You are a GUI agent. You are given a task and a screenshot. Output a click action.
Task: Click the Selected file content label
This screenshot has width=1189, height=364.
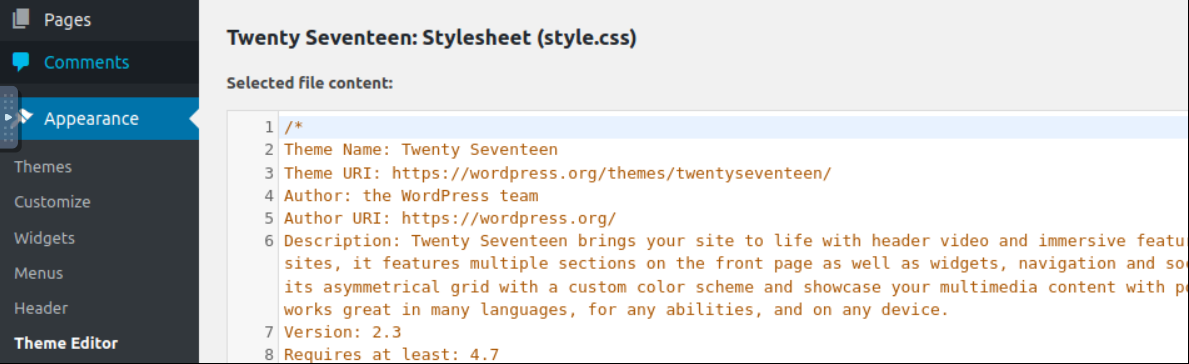coord(309,83)
